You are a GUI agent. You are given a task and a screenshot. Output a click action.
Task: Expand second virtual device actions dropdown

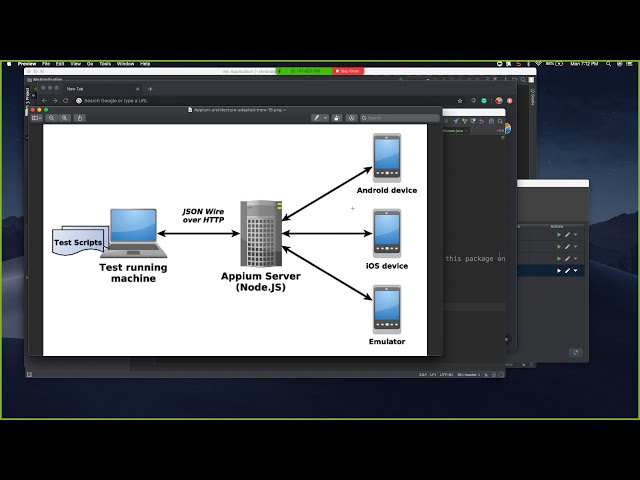576,247
